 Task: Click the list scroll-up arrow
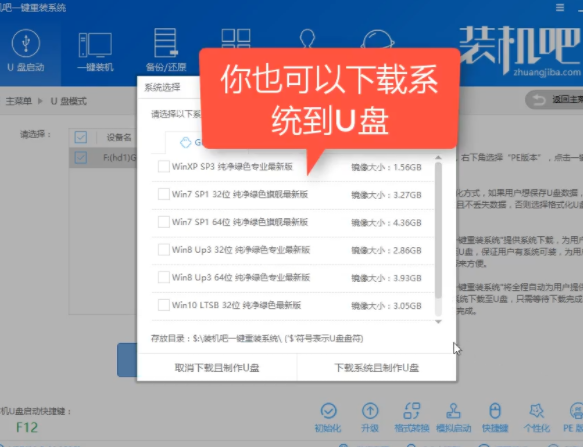coord(438,158)
